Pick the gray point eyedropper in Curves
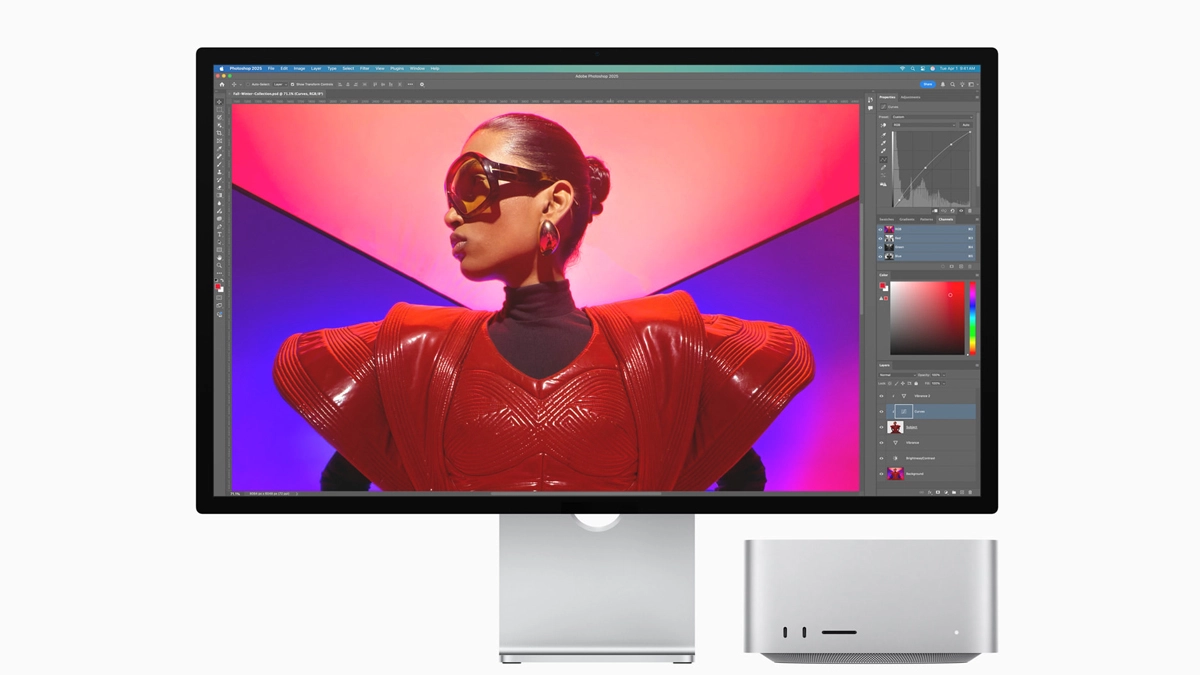 coord(883,143)
